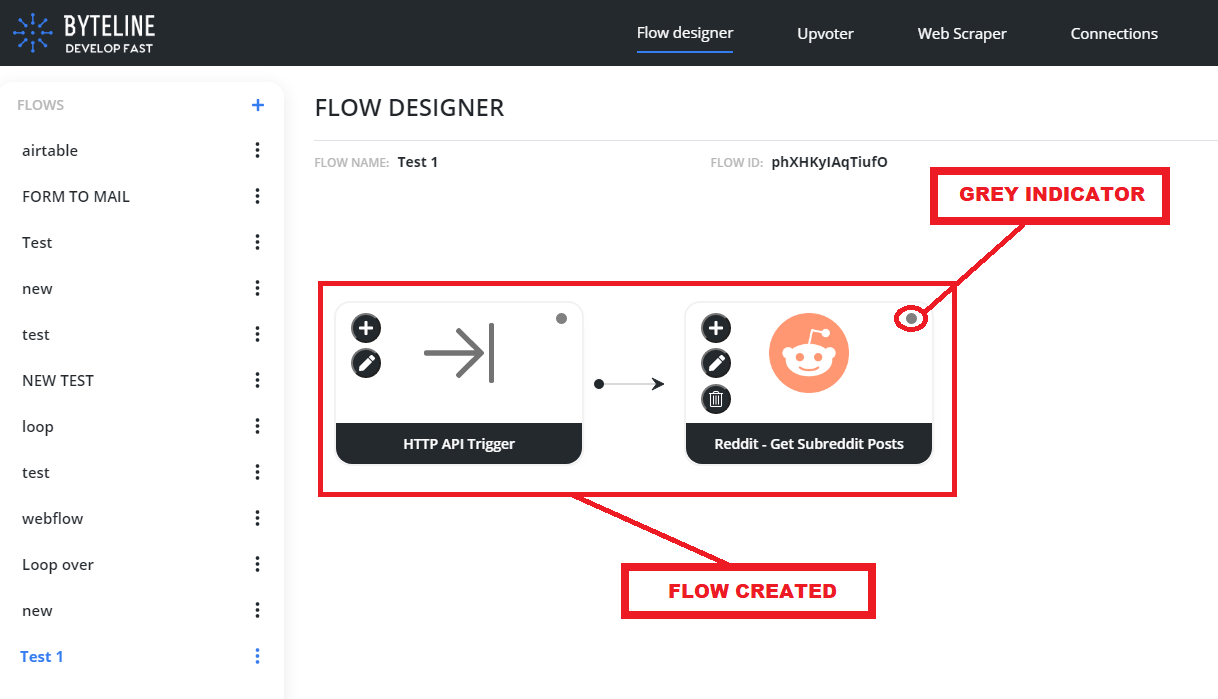Click status indicator dot on HTTP API Trigger

561,319
